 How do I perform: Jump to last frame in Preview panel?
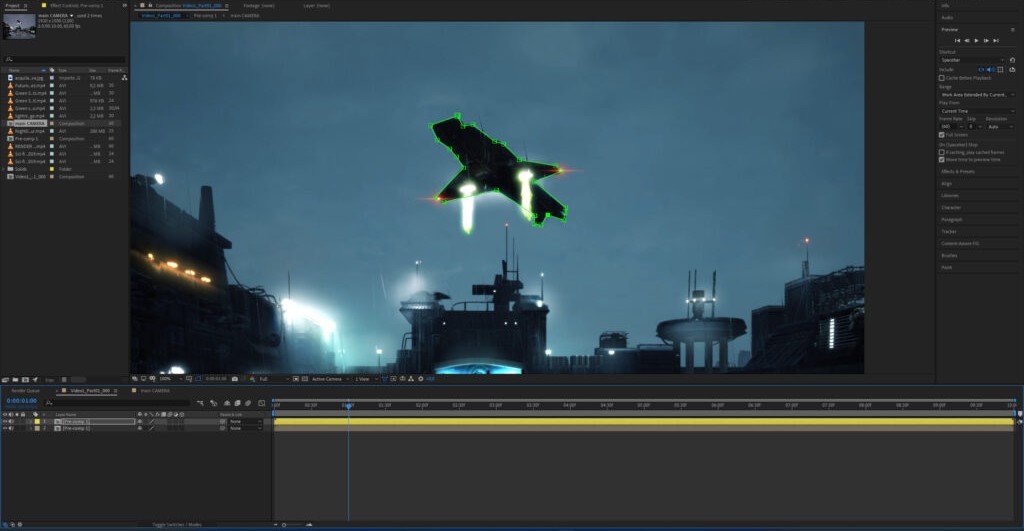click(996, 40)
